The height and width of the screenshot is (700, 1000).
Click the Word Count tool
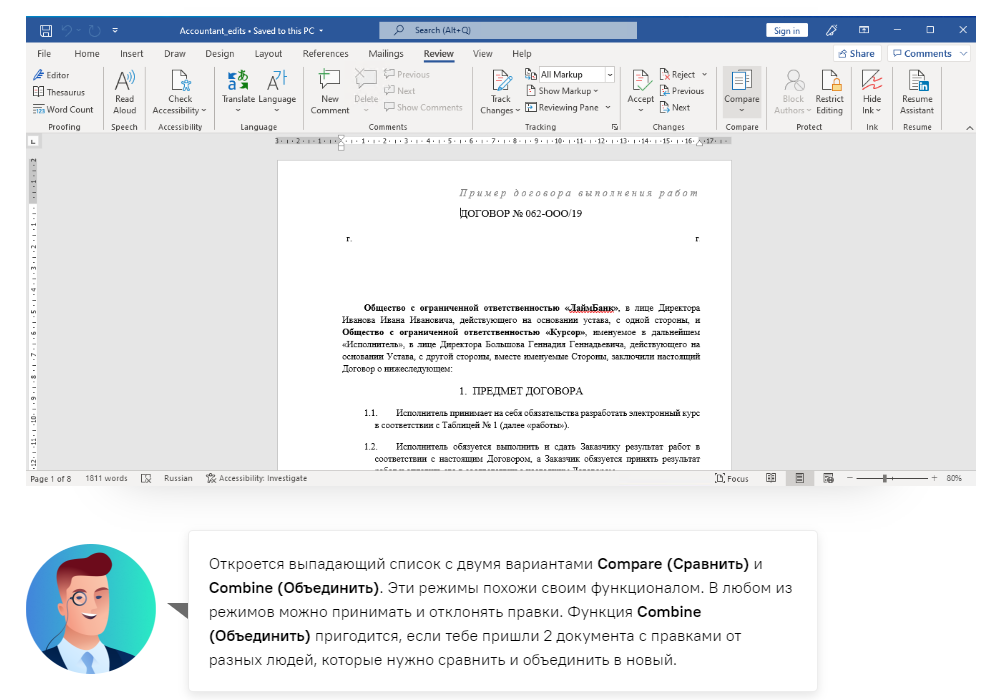pyautogui.click(x=62, y=110)
